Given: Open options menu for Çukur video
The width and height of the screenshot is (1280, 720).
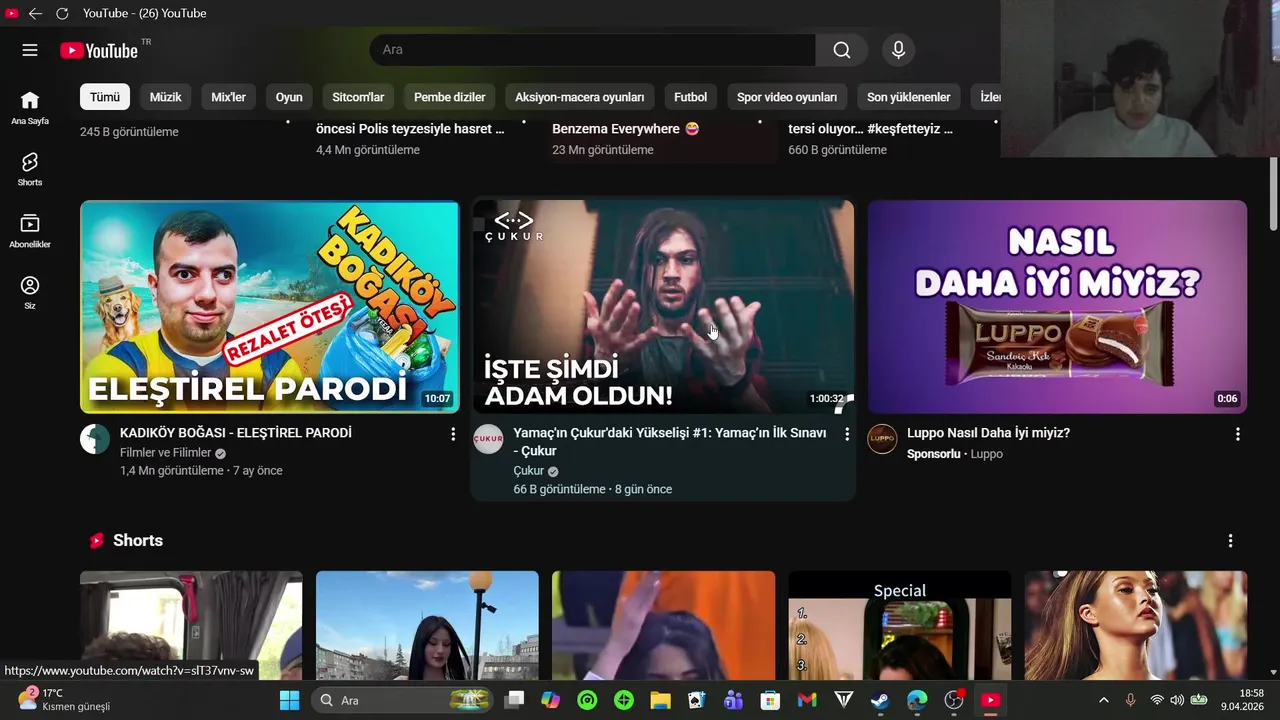Looking at the screenshot, I should [847, 434].
